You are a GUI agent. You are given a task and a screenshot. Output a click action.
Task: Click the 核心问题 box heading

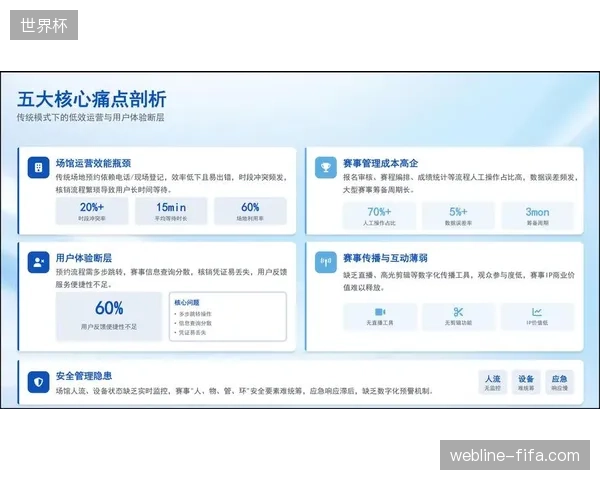point(187,302)
